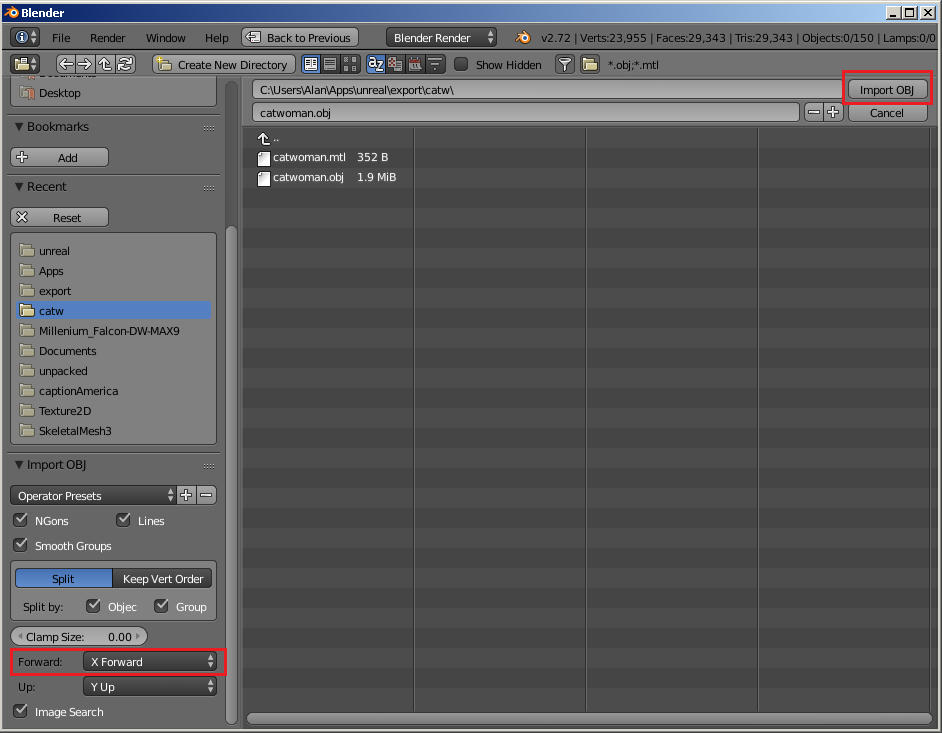Screen dimensions: 942x733
Task: Toggle the Image Search checkbox
Action: point(21,711)
